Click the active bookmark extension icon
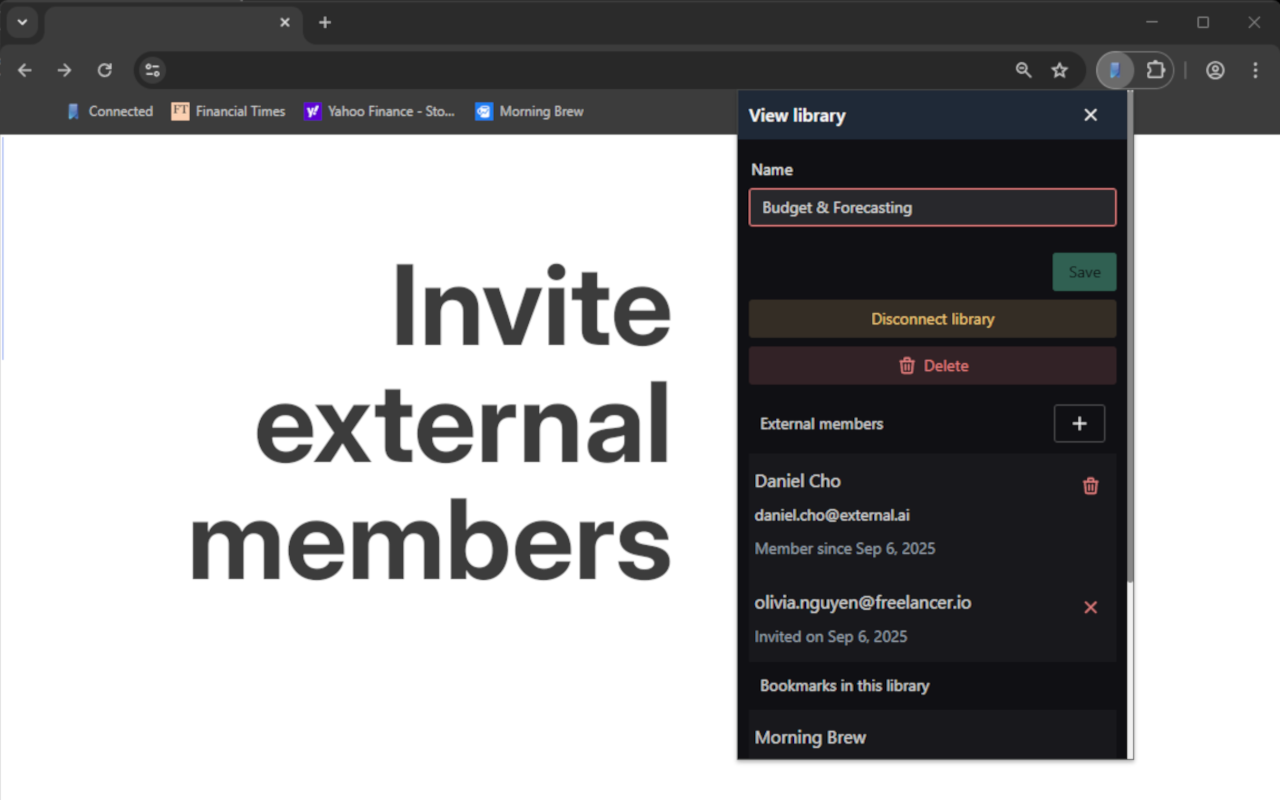The height and width of the screenshot is (800, 1280). click(x=1115, y=70)
